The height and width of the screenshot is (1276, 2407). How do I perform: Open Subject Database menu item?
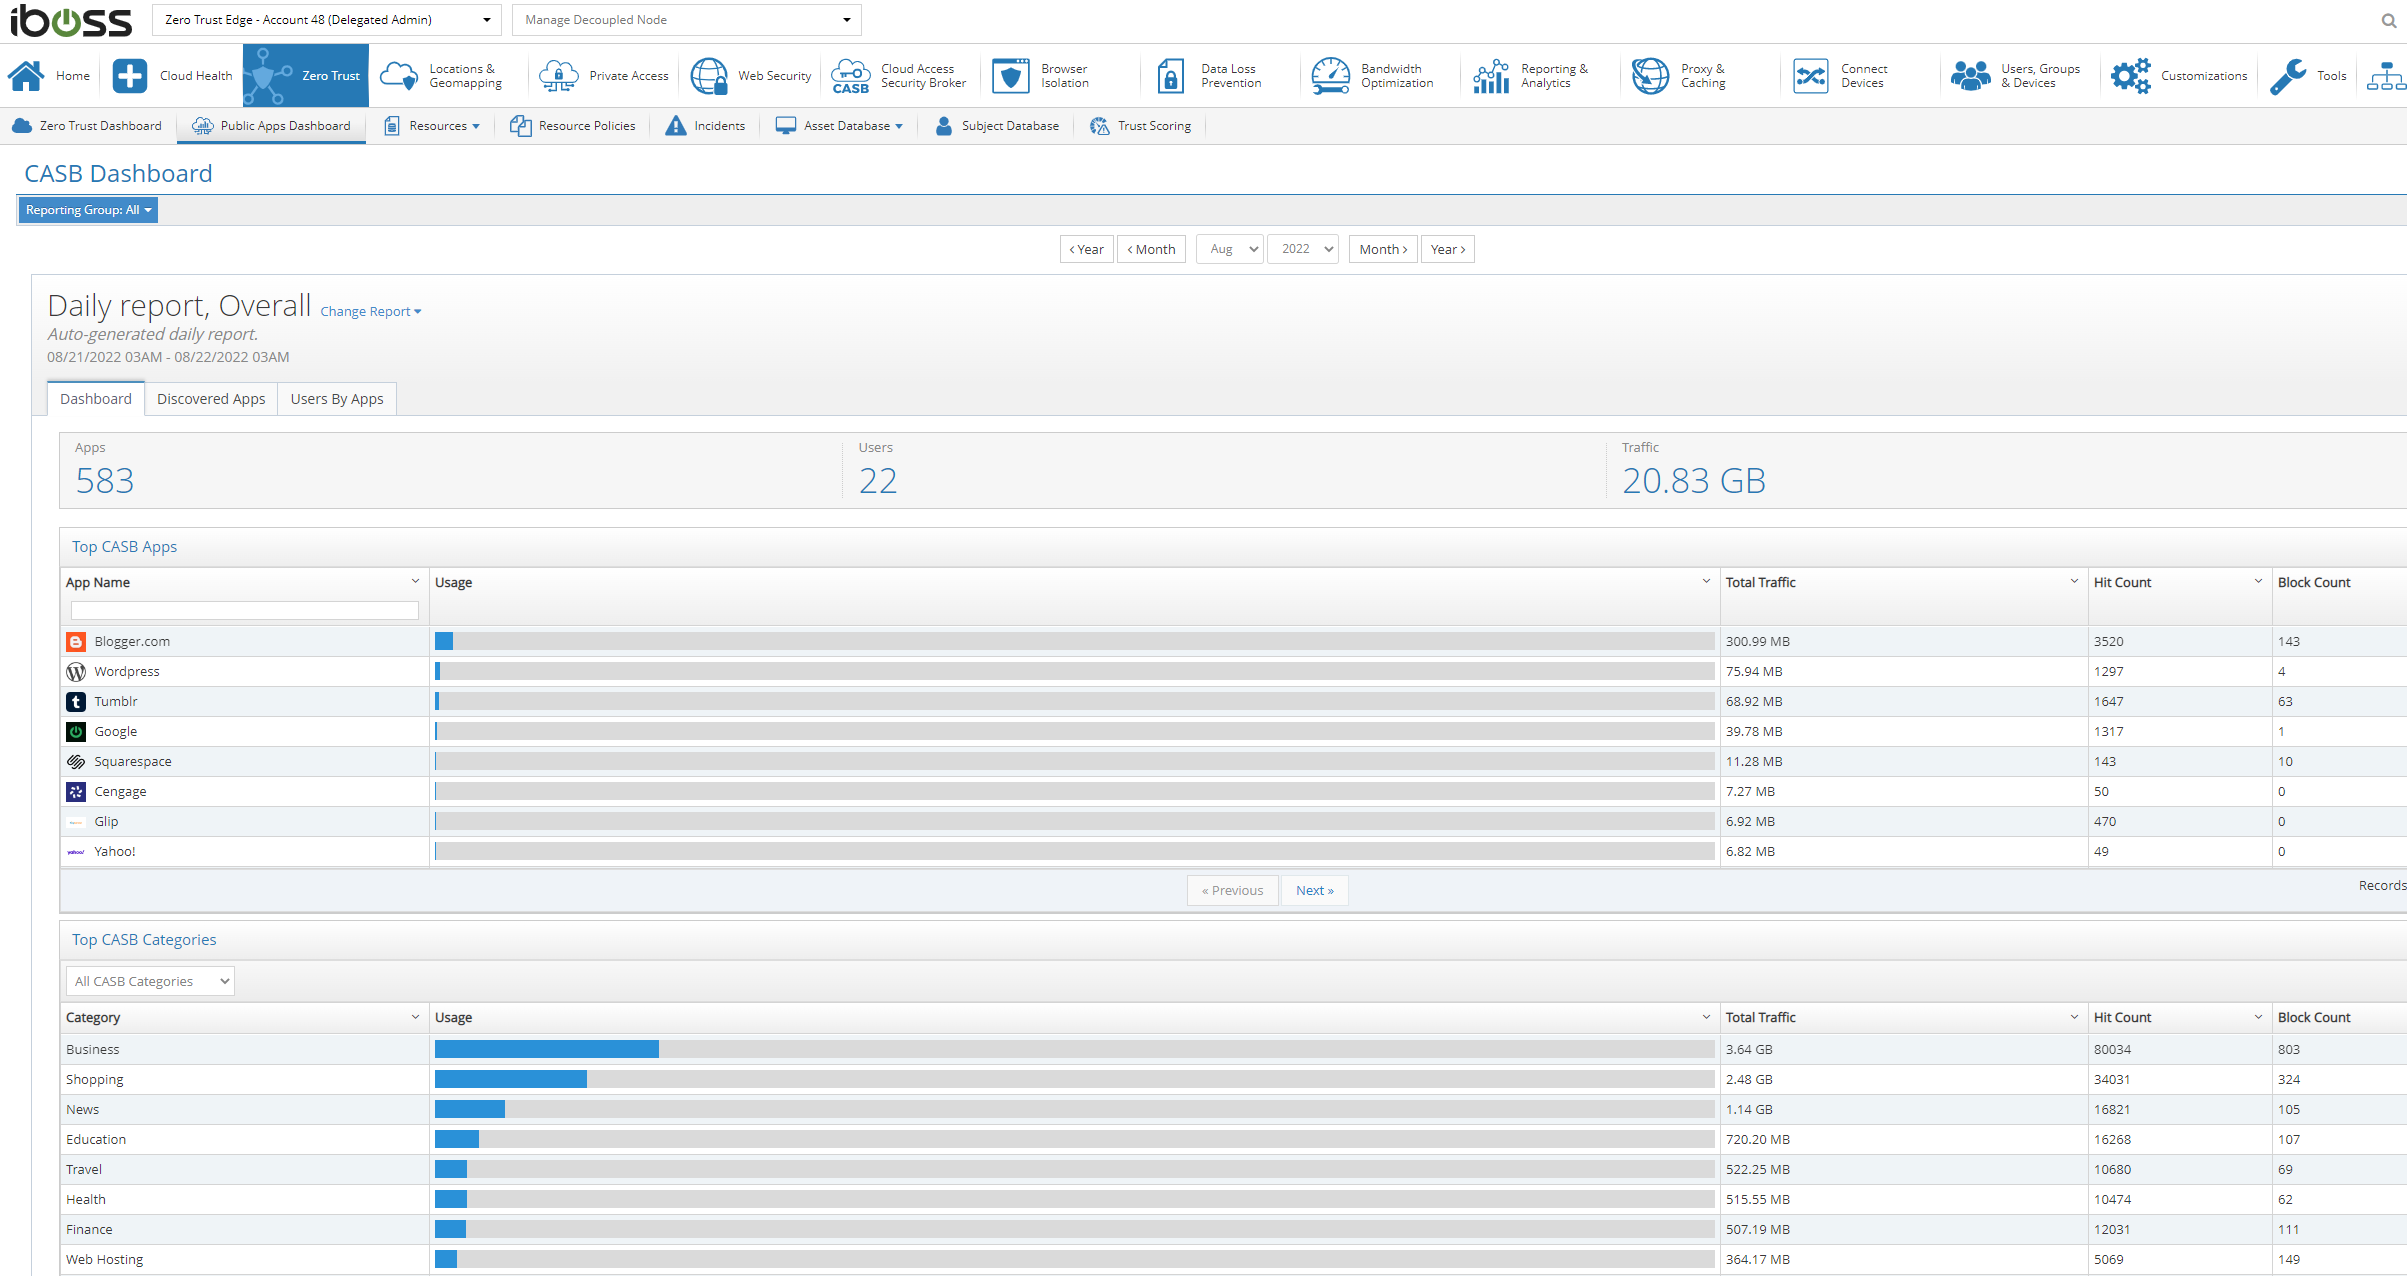click(x=997, y=126)
